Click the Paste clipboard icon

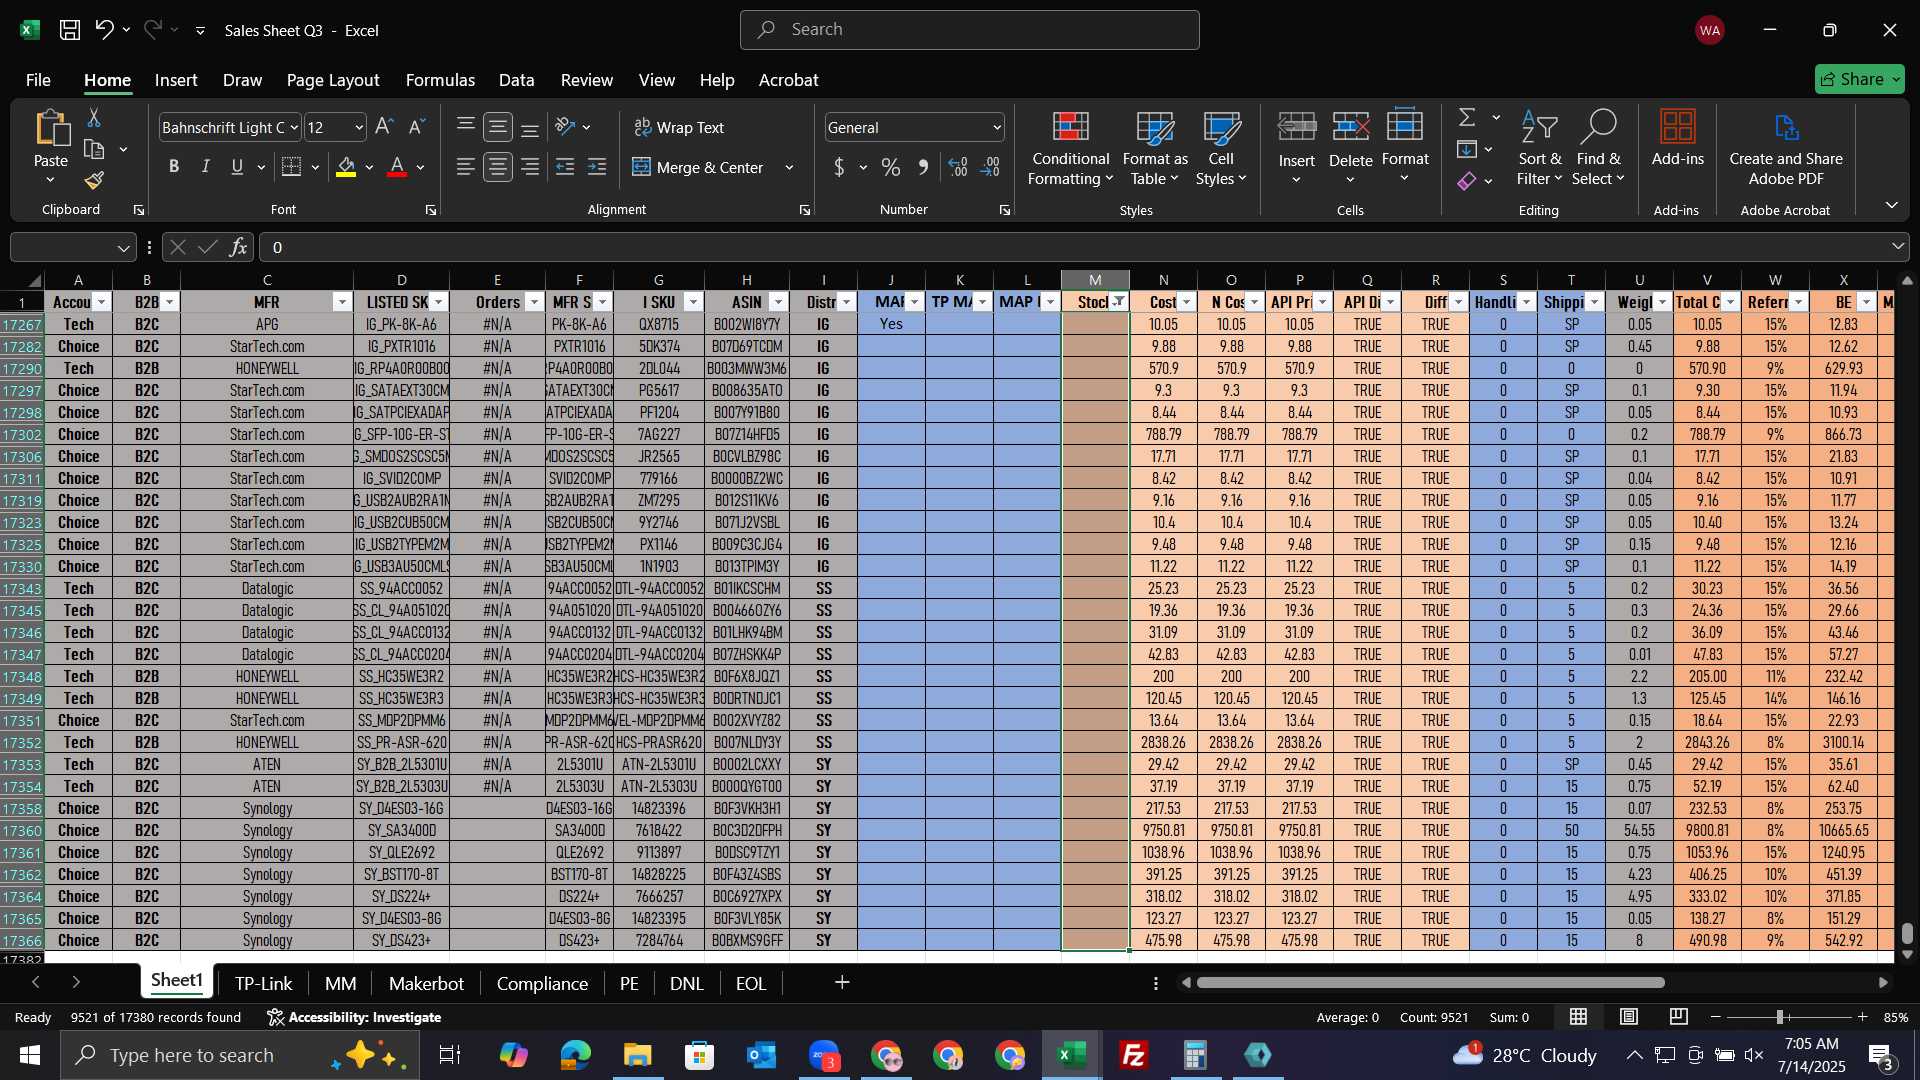pyautogui.click(x=51, y=128)
